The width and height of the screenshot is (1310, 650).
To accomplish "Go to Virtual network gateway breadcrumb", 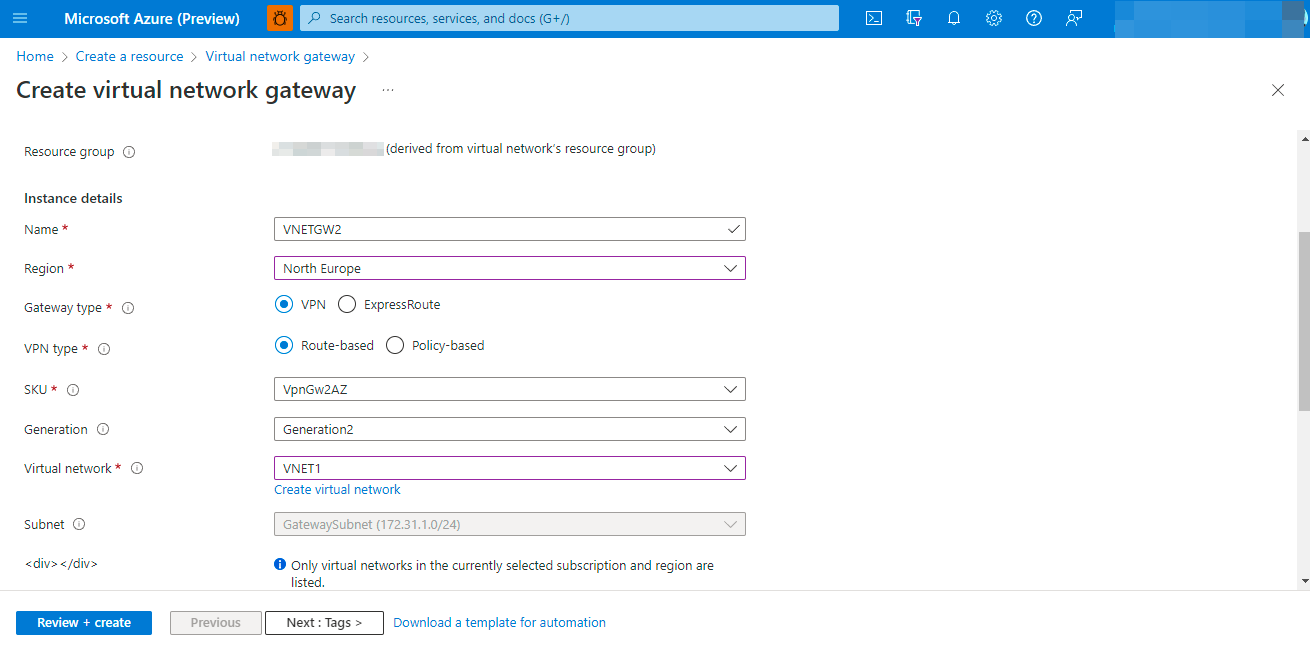I will pos(280,57).
